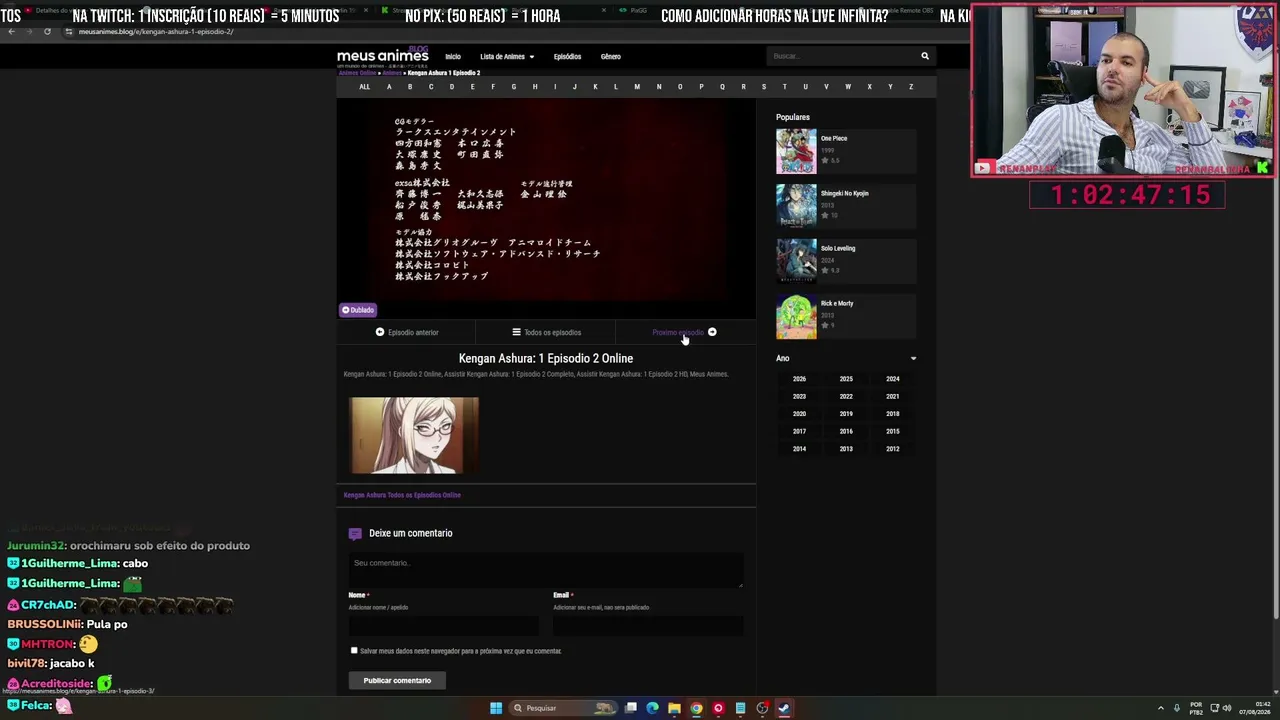Click the Animes breadcrumb link

pos(392,73)
